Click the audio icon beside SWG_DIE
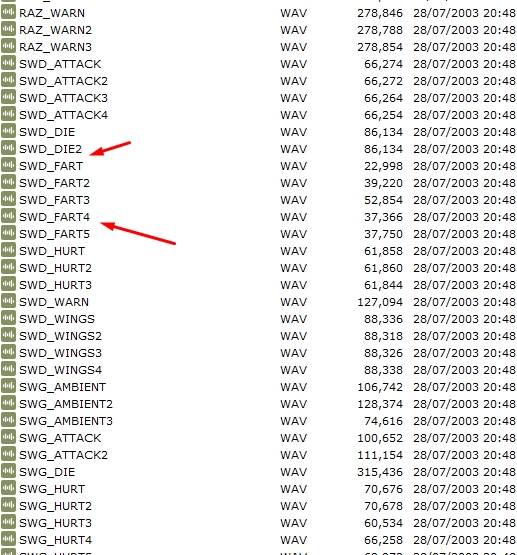This screenshot has height=555, width=517. pos(8,470)
